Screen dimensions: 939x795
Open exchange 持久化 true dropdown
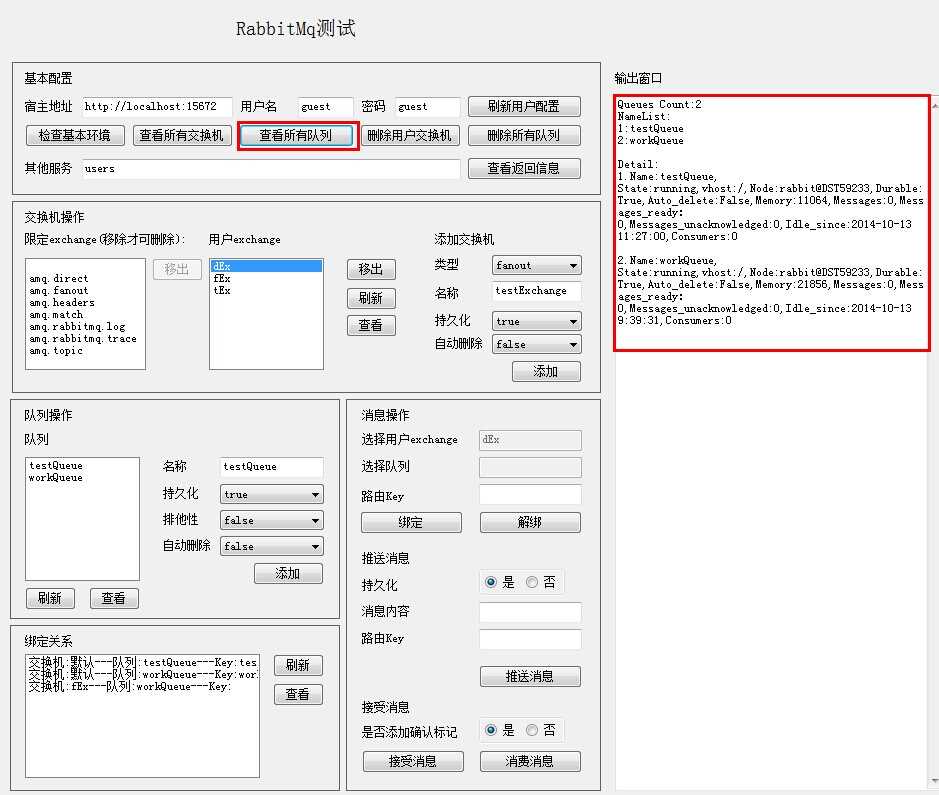point(536,321)
